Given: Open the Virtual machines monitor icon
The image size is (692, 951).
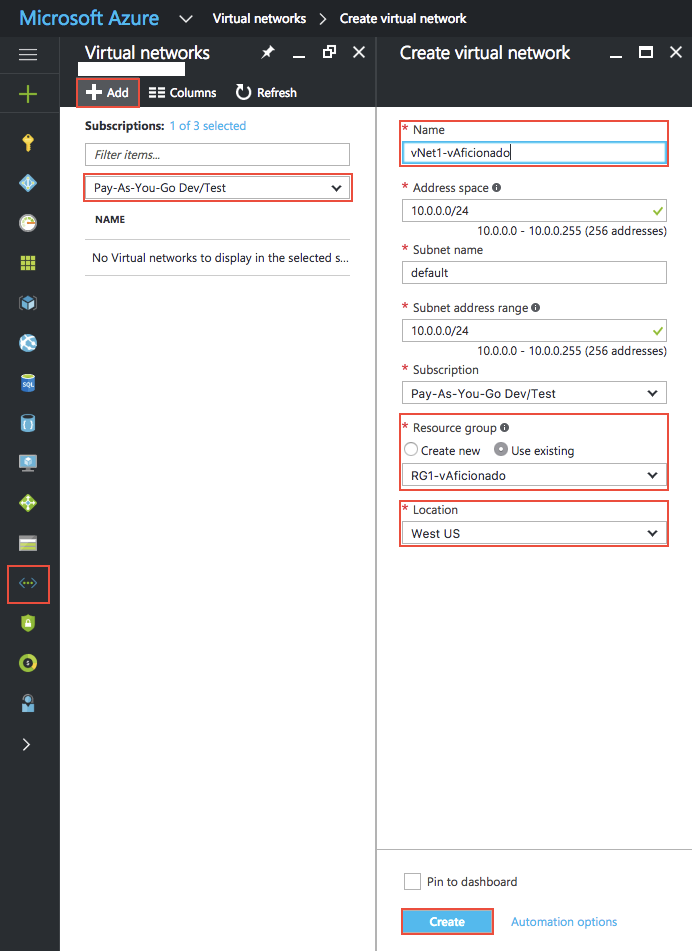Looking at the screenshot, I should coord(28,463).
